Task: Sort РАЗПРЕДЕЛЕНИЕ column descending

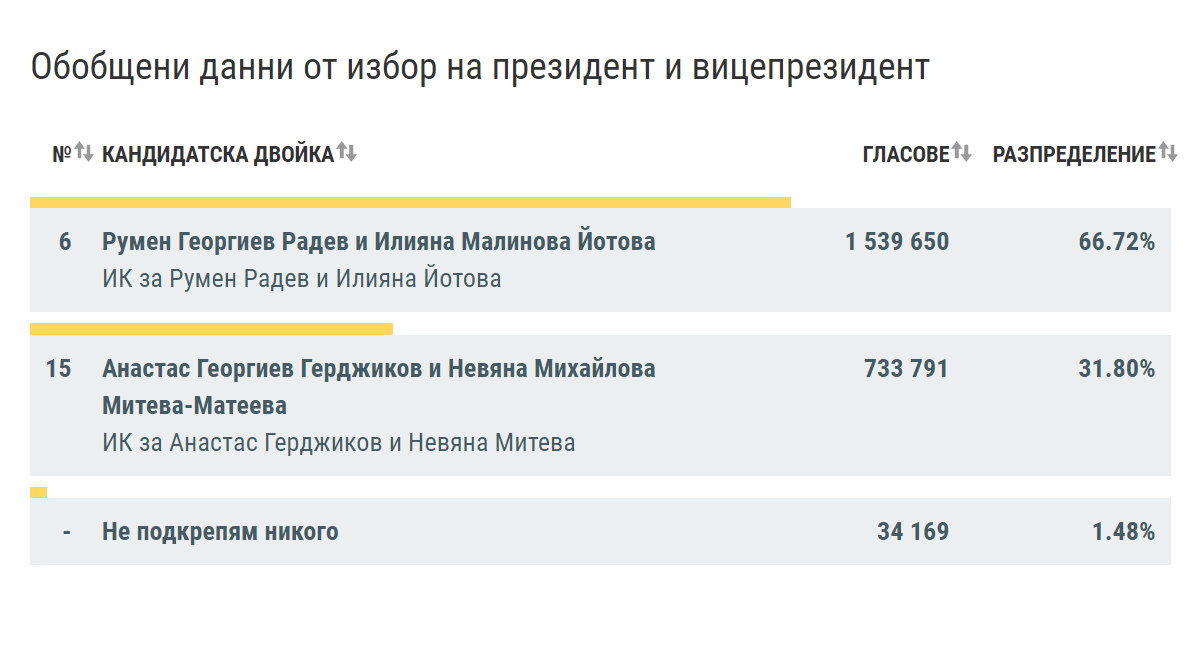Action: click(x=1172, y=153)
